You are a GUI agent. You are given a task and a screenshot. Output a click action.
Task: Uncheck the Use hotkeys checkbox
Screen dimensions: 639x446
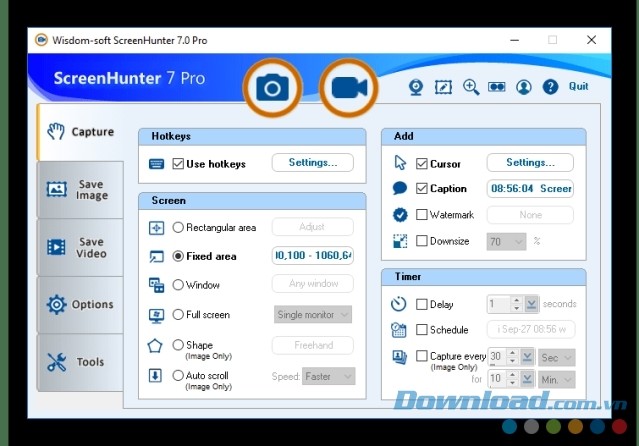click(x=178, y=164)
